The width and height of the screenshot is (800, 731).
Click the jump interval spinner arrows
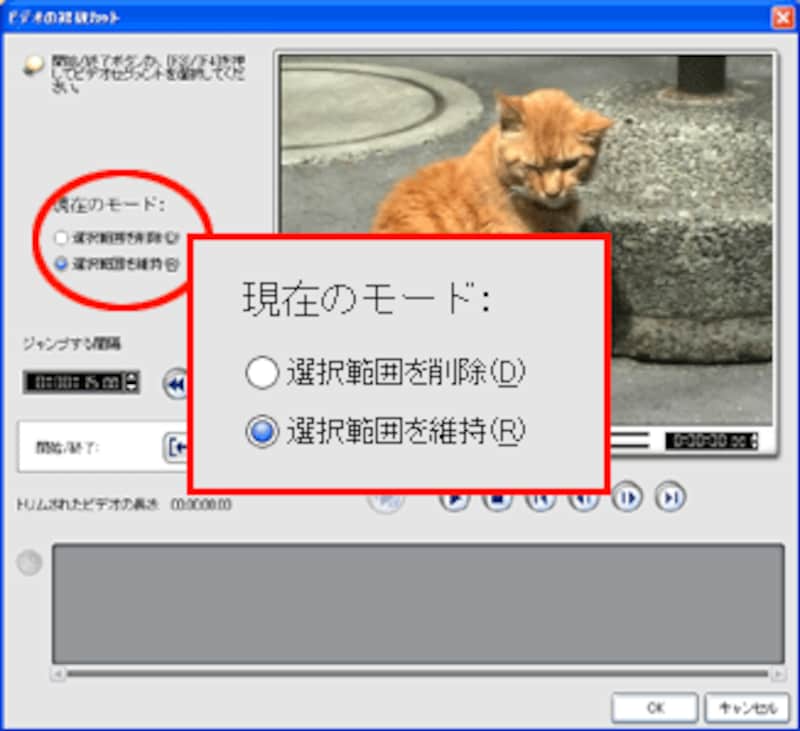[x=133, y=382]
